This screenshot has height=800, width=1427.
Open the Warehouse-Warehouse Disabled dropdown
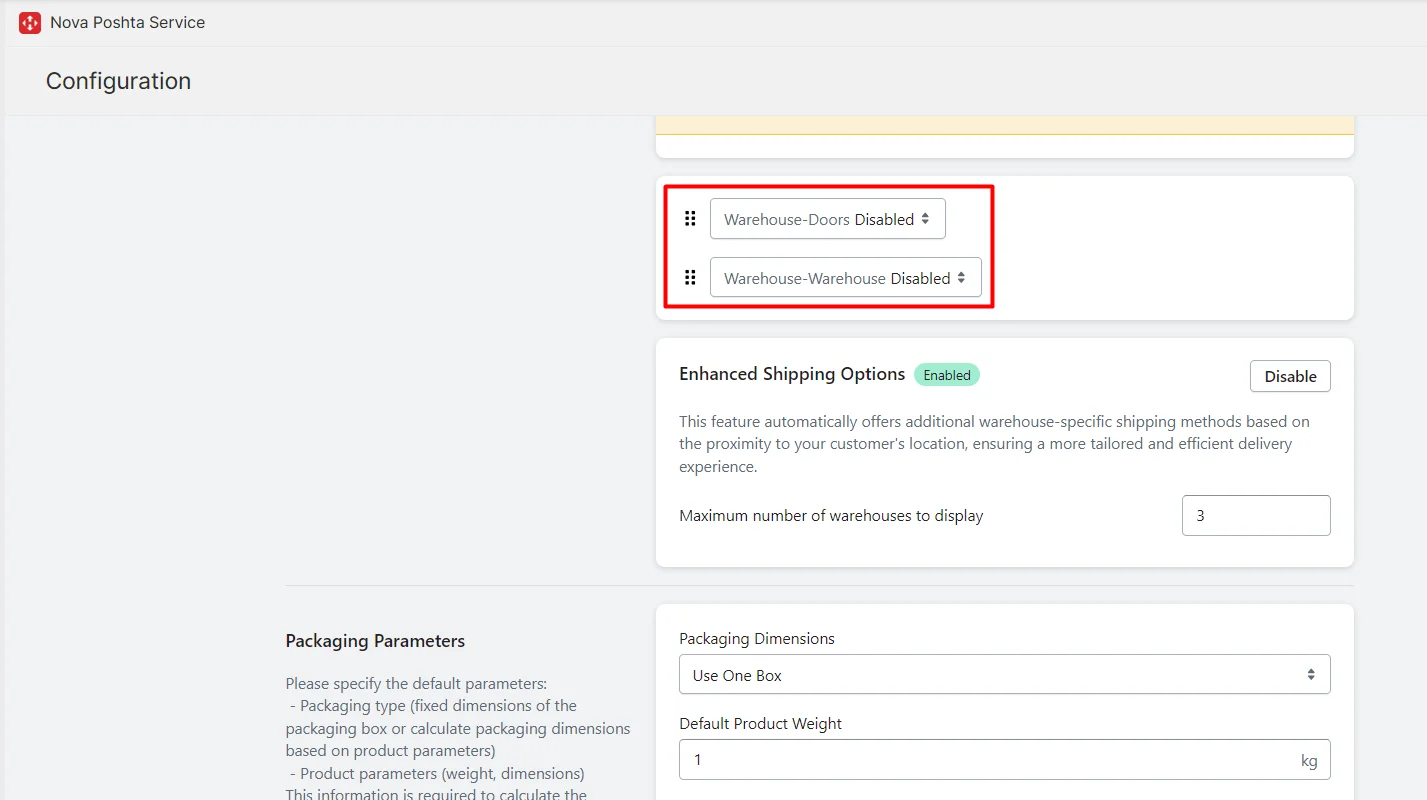[x=846, y=278]
